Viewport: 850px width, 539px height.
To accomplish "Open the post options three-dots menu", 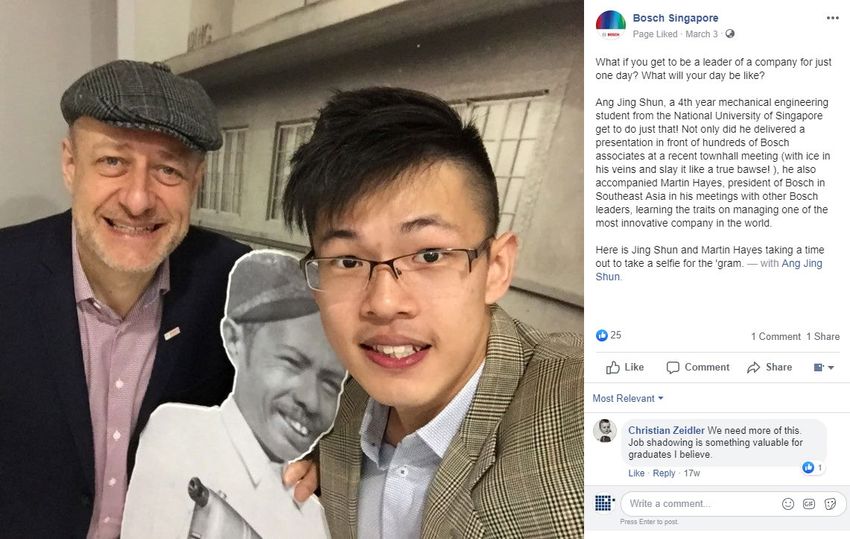I will pos(832,18).
